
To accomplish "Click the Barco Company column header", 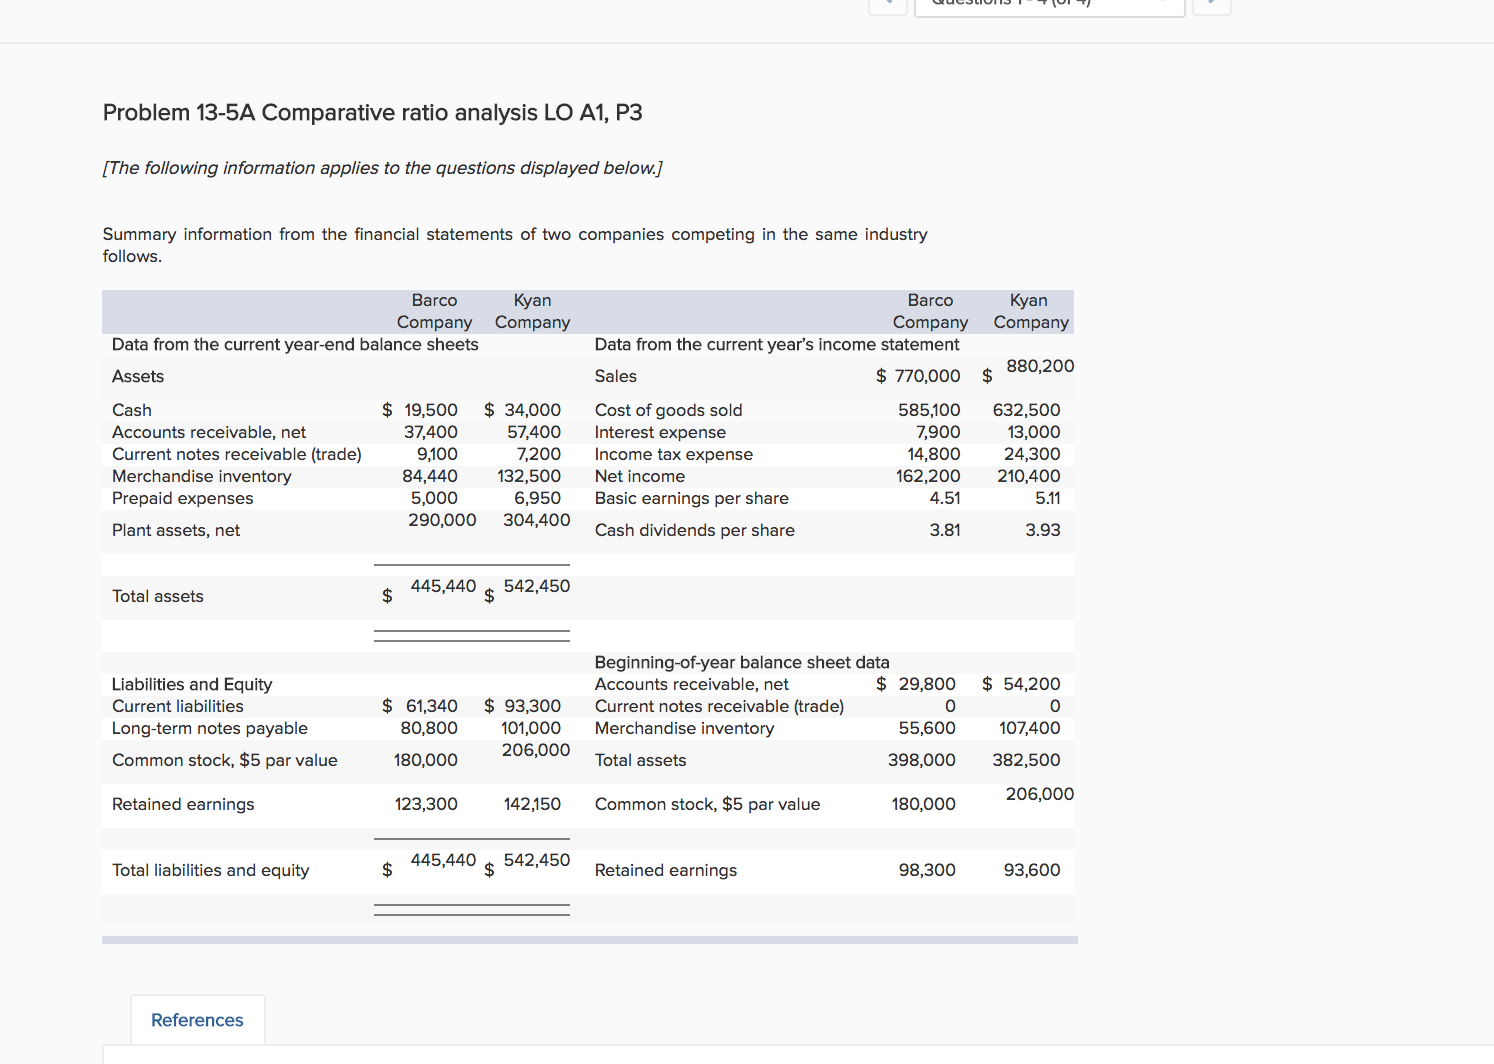I will (x=434, y=311).
